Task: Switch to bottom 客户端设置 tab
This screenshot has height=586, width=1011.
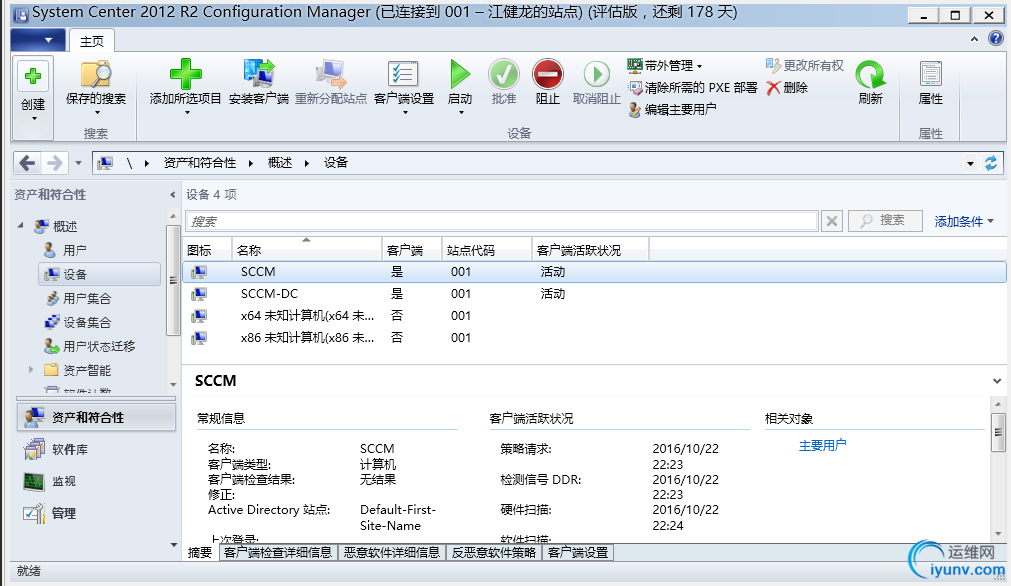Action: pyautogui.click(x=578, y=552)
